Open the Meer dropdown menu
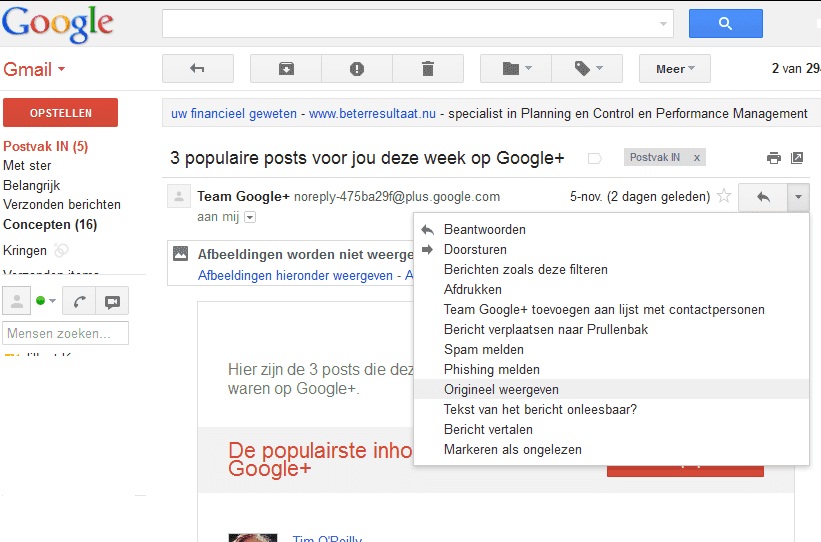 point(675,68)
